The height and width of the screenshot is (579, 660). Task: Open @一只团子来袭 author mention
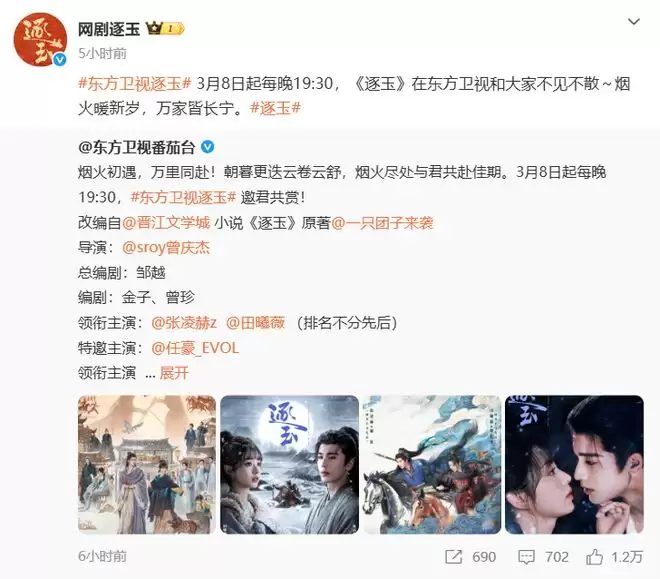(x=382, y=223)
